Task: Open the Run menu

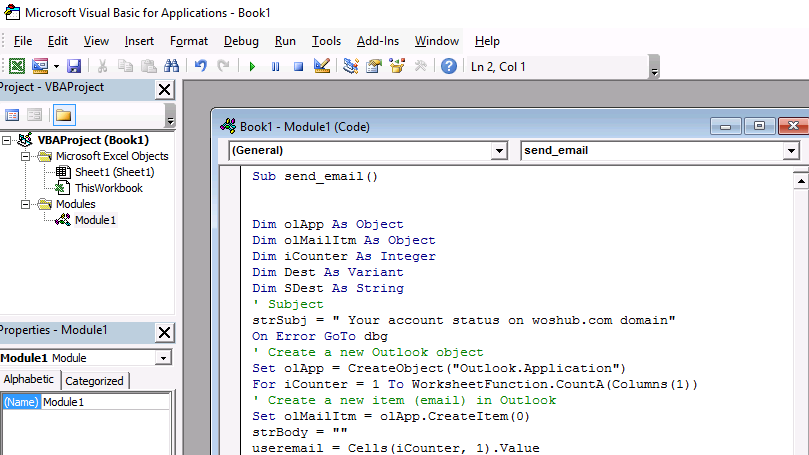Action: coord(285,41)
